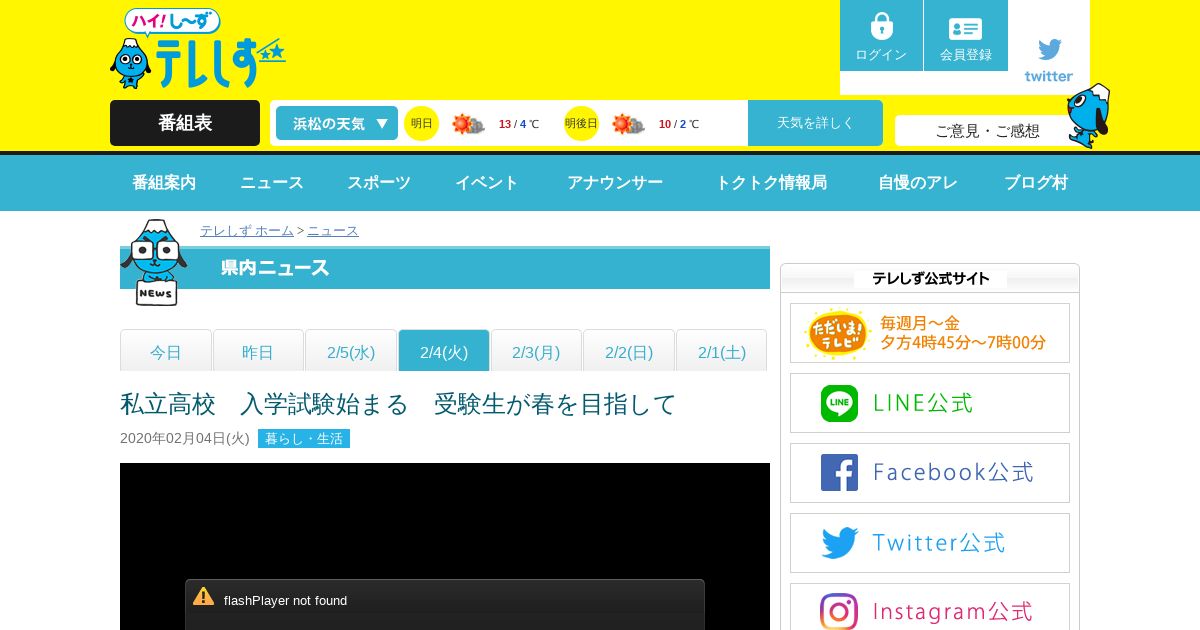Click the article headline 私立高校 入学試験始まる
The height and width of the screenshot is (630, 1200).
point(398,404)
